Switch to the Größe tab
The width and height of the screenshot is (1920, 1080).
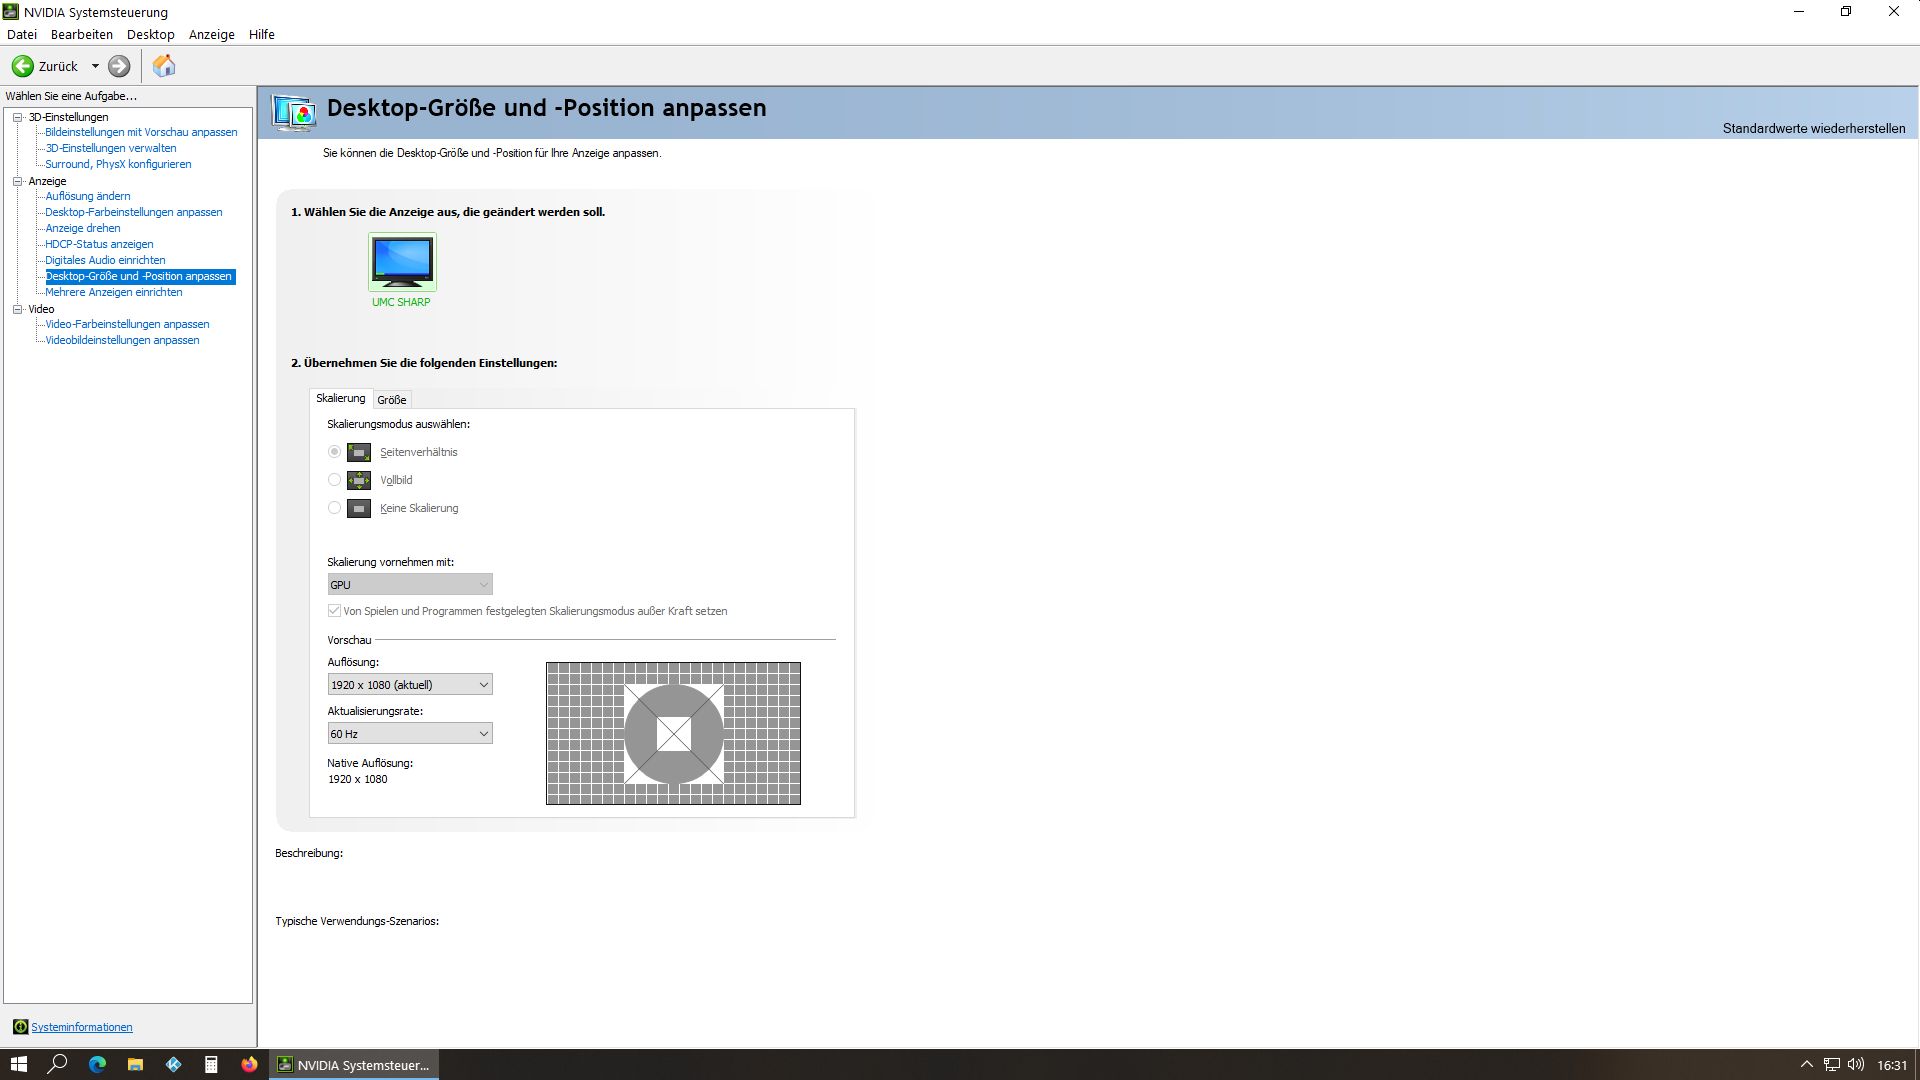pyautogui.click(x=392, y=400)
